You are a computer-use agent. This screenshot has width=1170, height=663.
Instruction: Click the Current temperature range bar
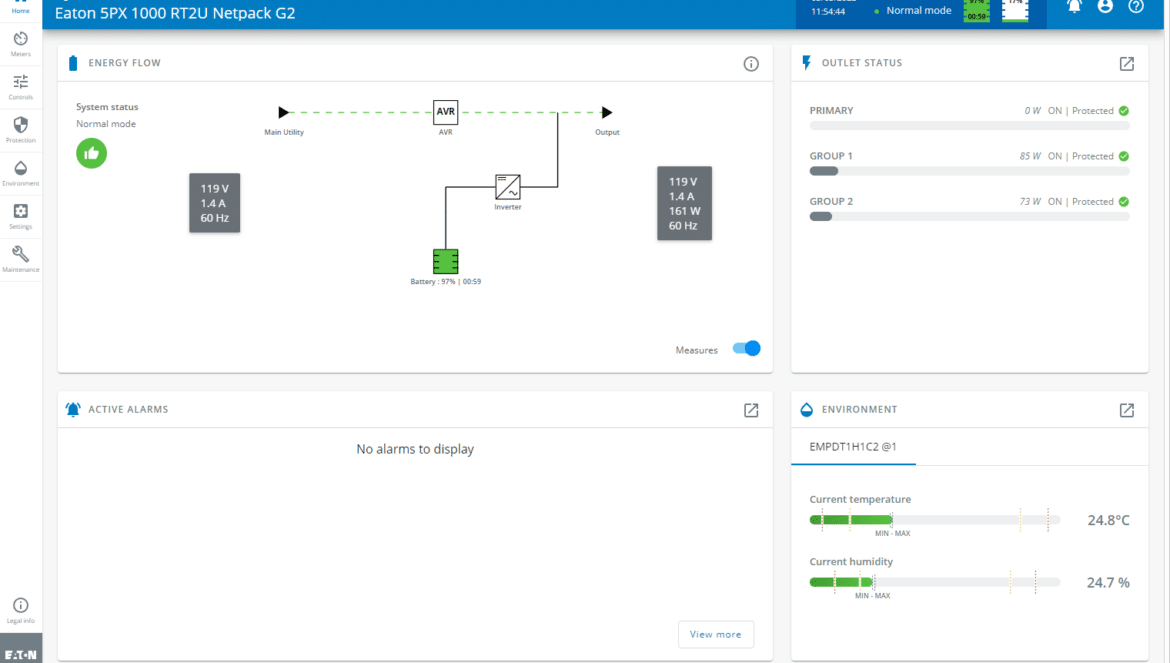935,520
